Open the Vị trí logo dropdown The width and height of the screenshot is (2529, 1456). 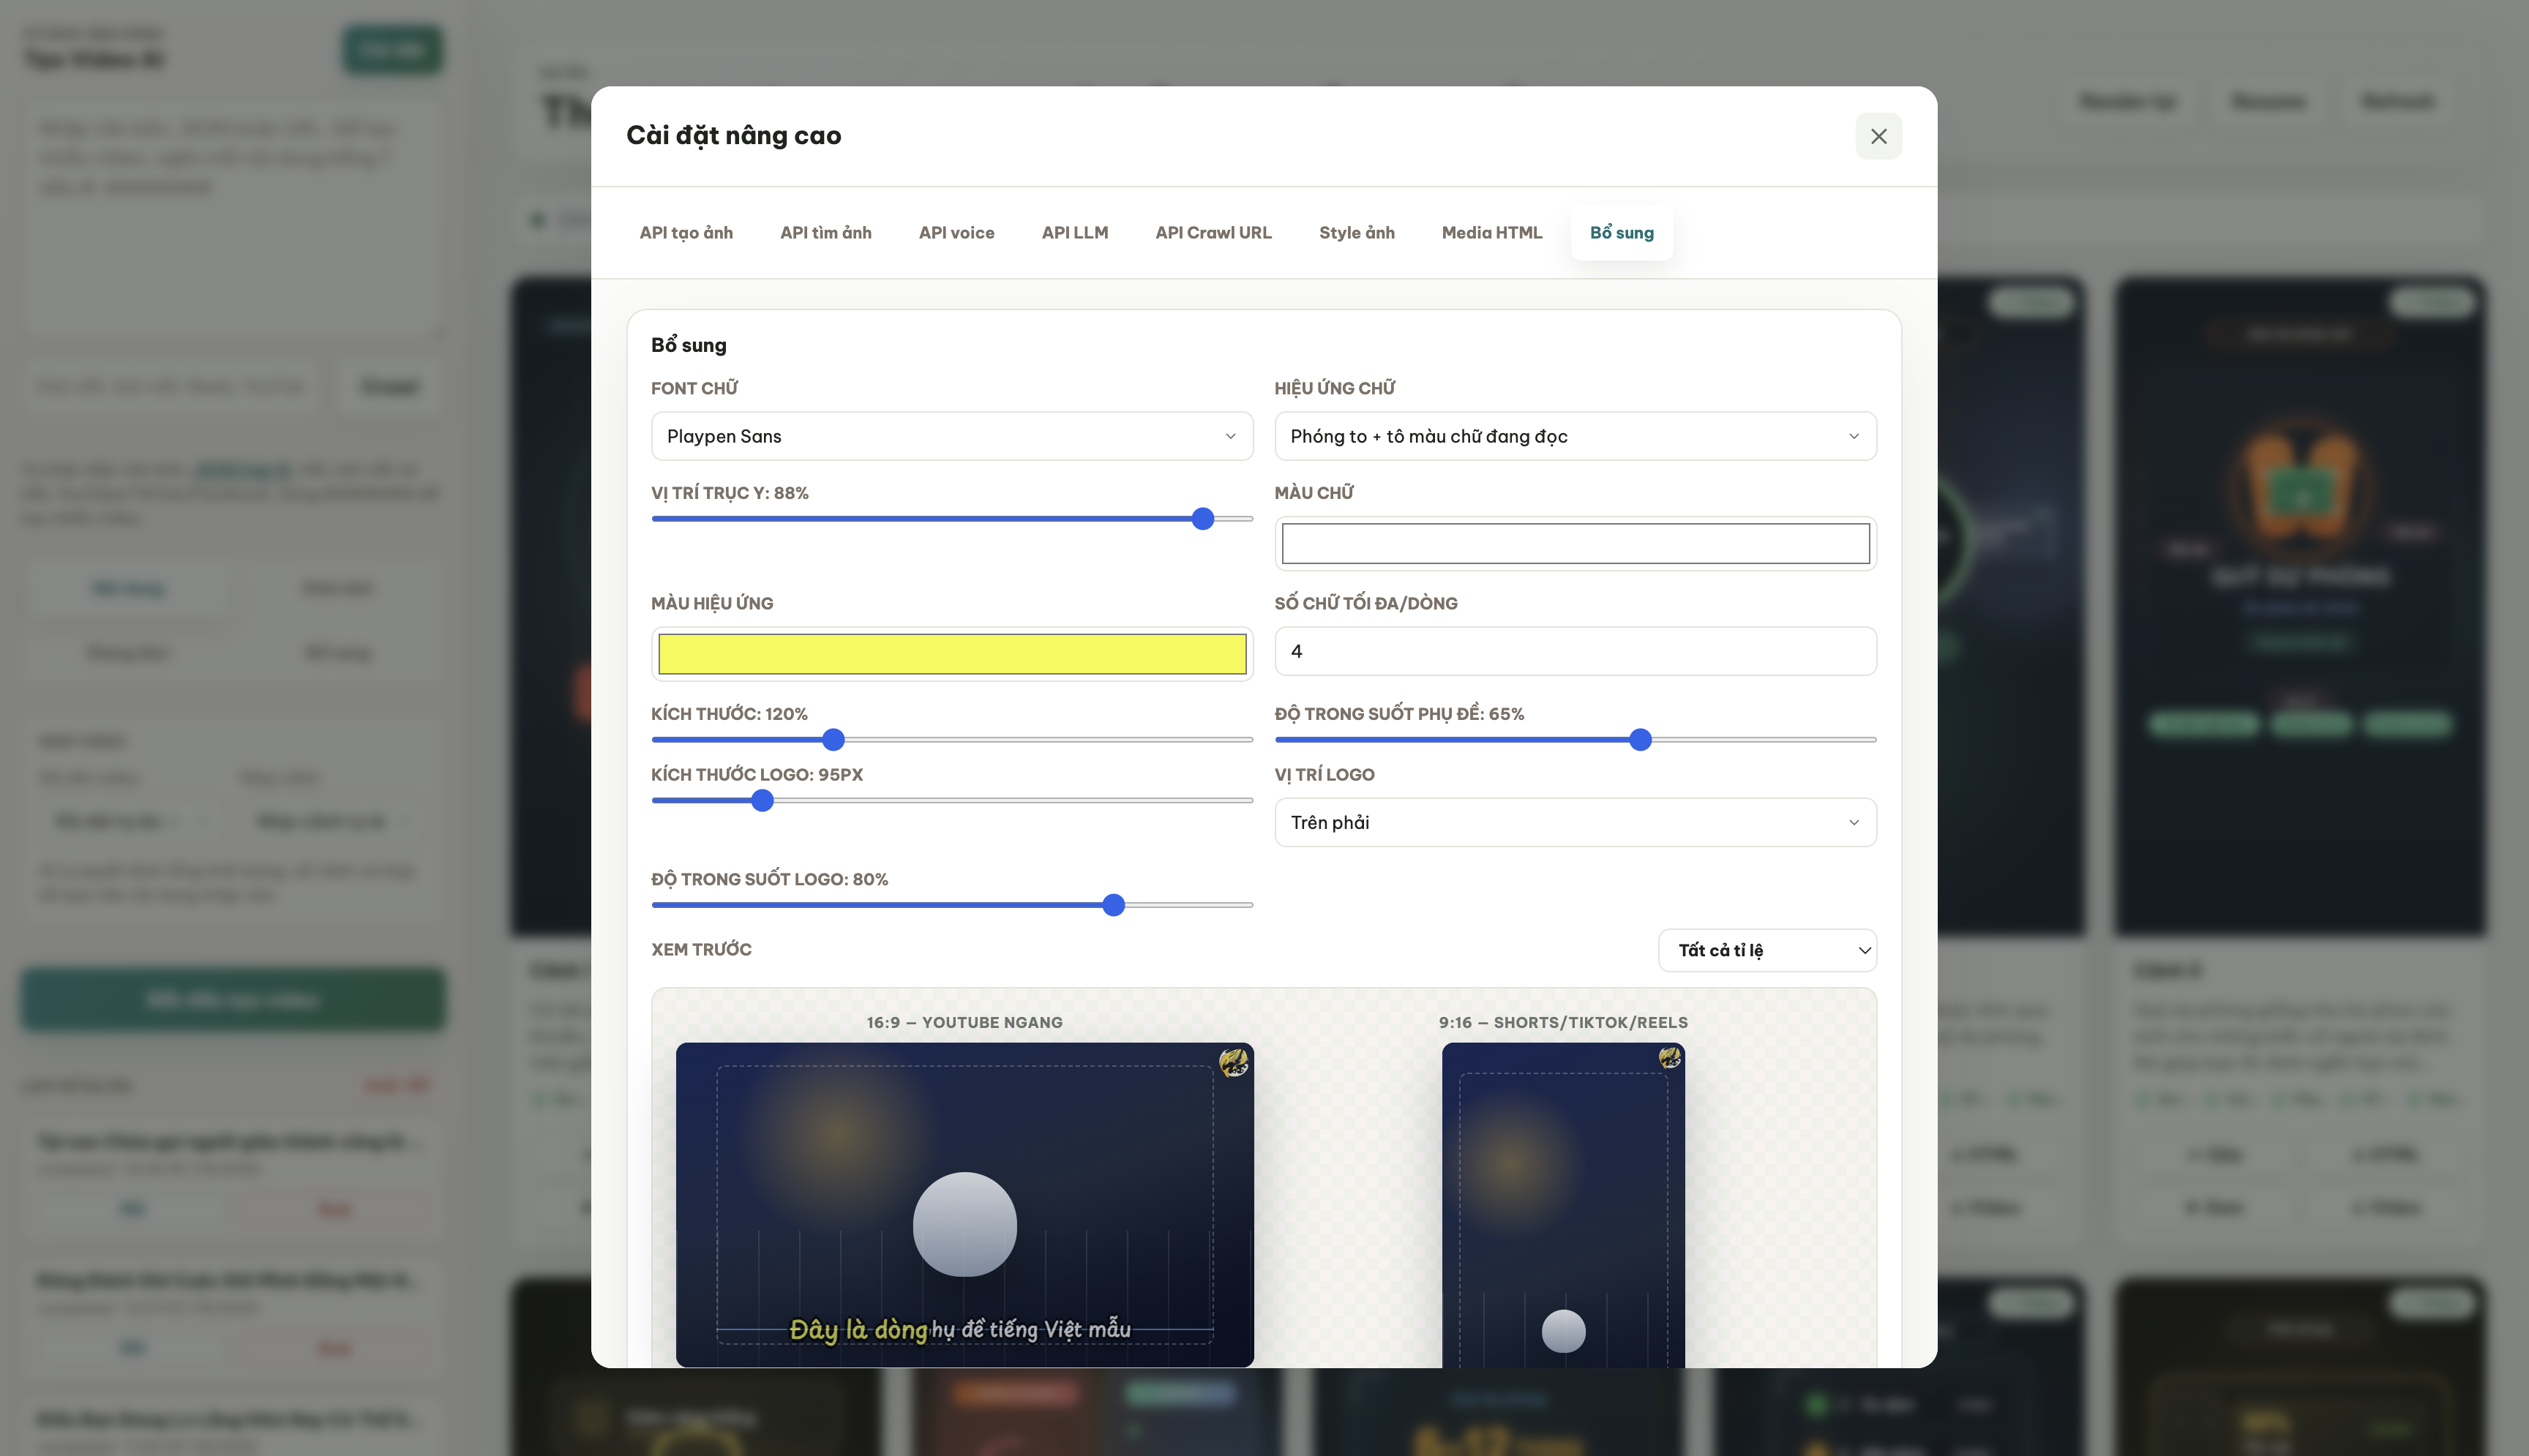point(1575,822)
